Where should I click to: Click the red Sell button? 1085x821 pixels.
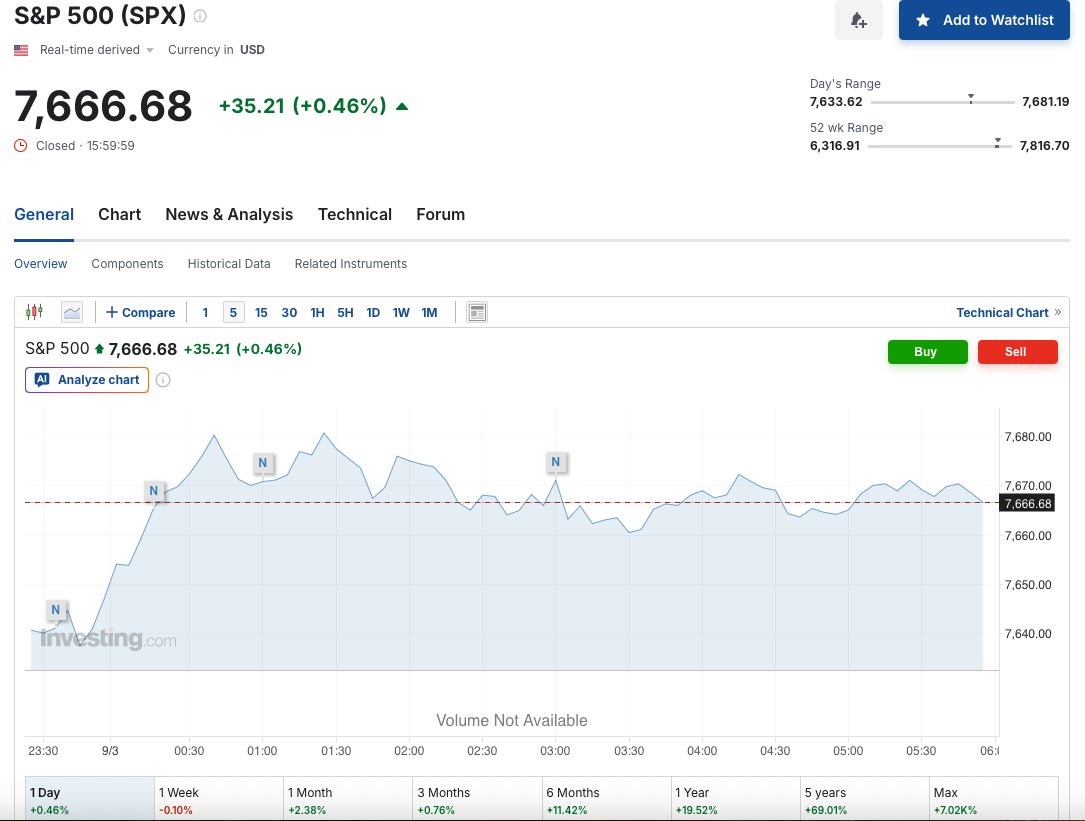click(1018, 352)
